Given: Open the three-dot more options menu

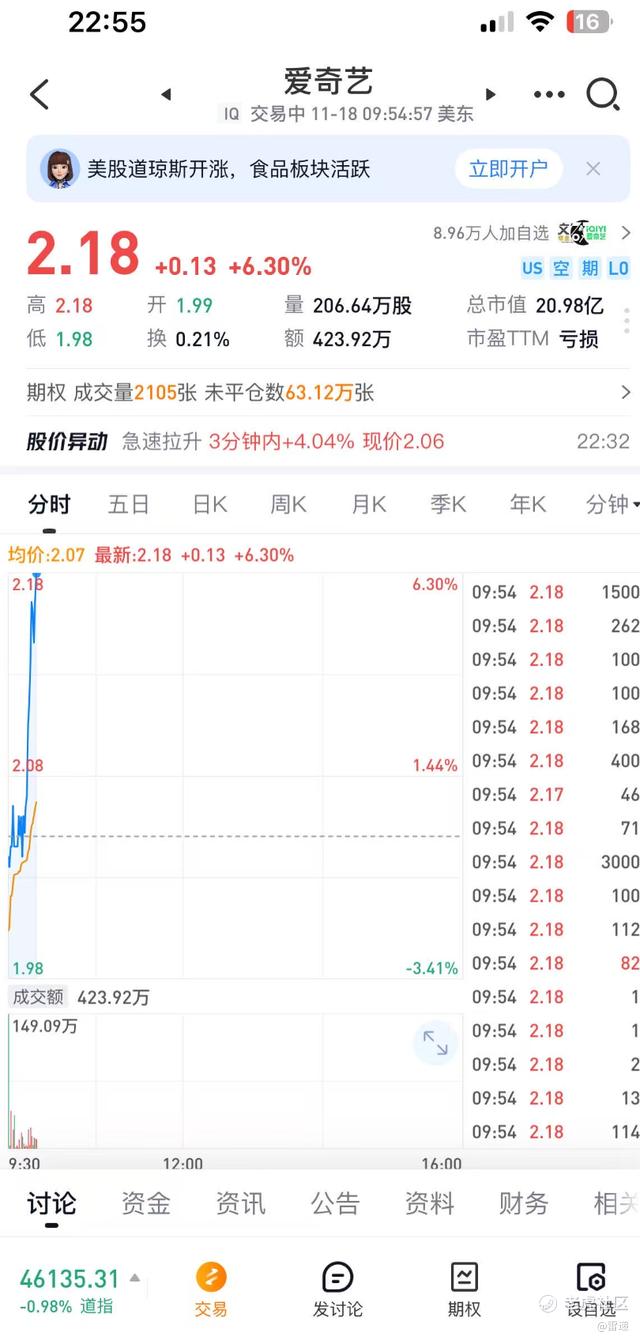Looking at the screenshot, I should pos(549,95).
